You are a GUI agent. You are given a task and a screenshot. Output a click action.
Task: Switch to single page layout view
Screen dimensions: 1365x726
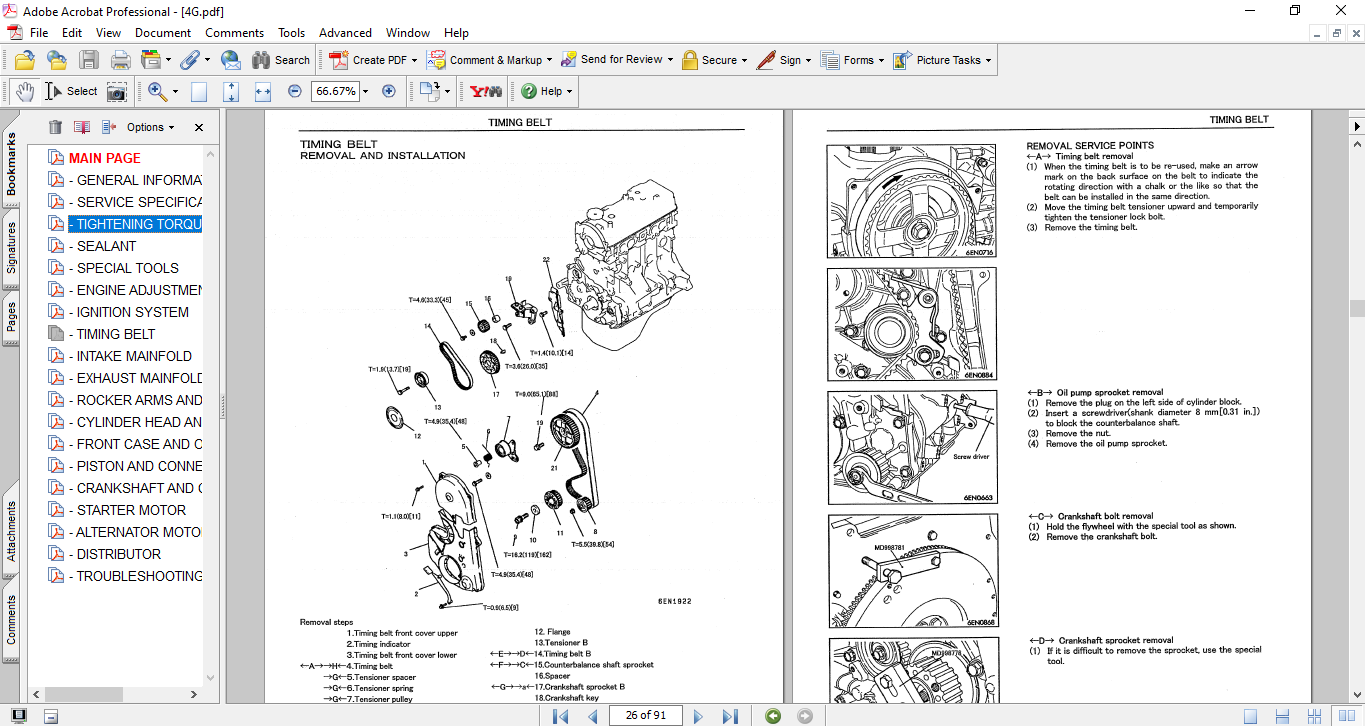[1250, 715]
